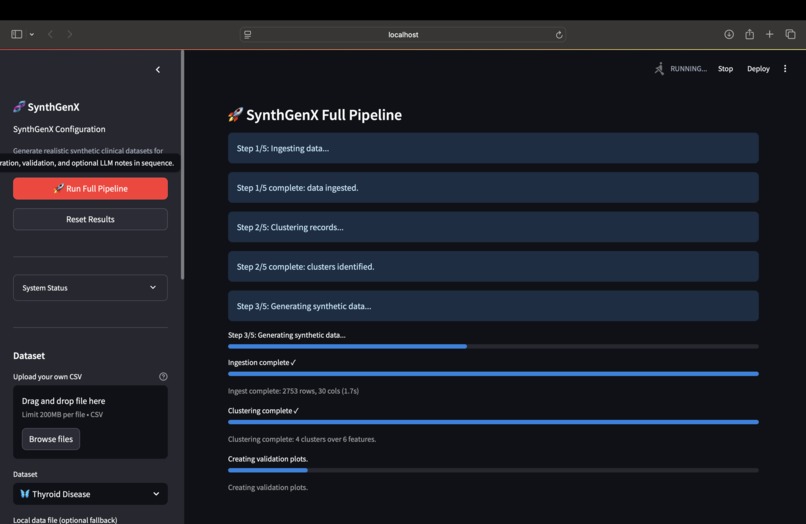Screen dimensions: 806x524
Task: Expand the System Status section
Action: pyautogui.click(x=90, y=287)
